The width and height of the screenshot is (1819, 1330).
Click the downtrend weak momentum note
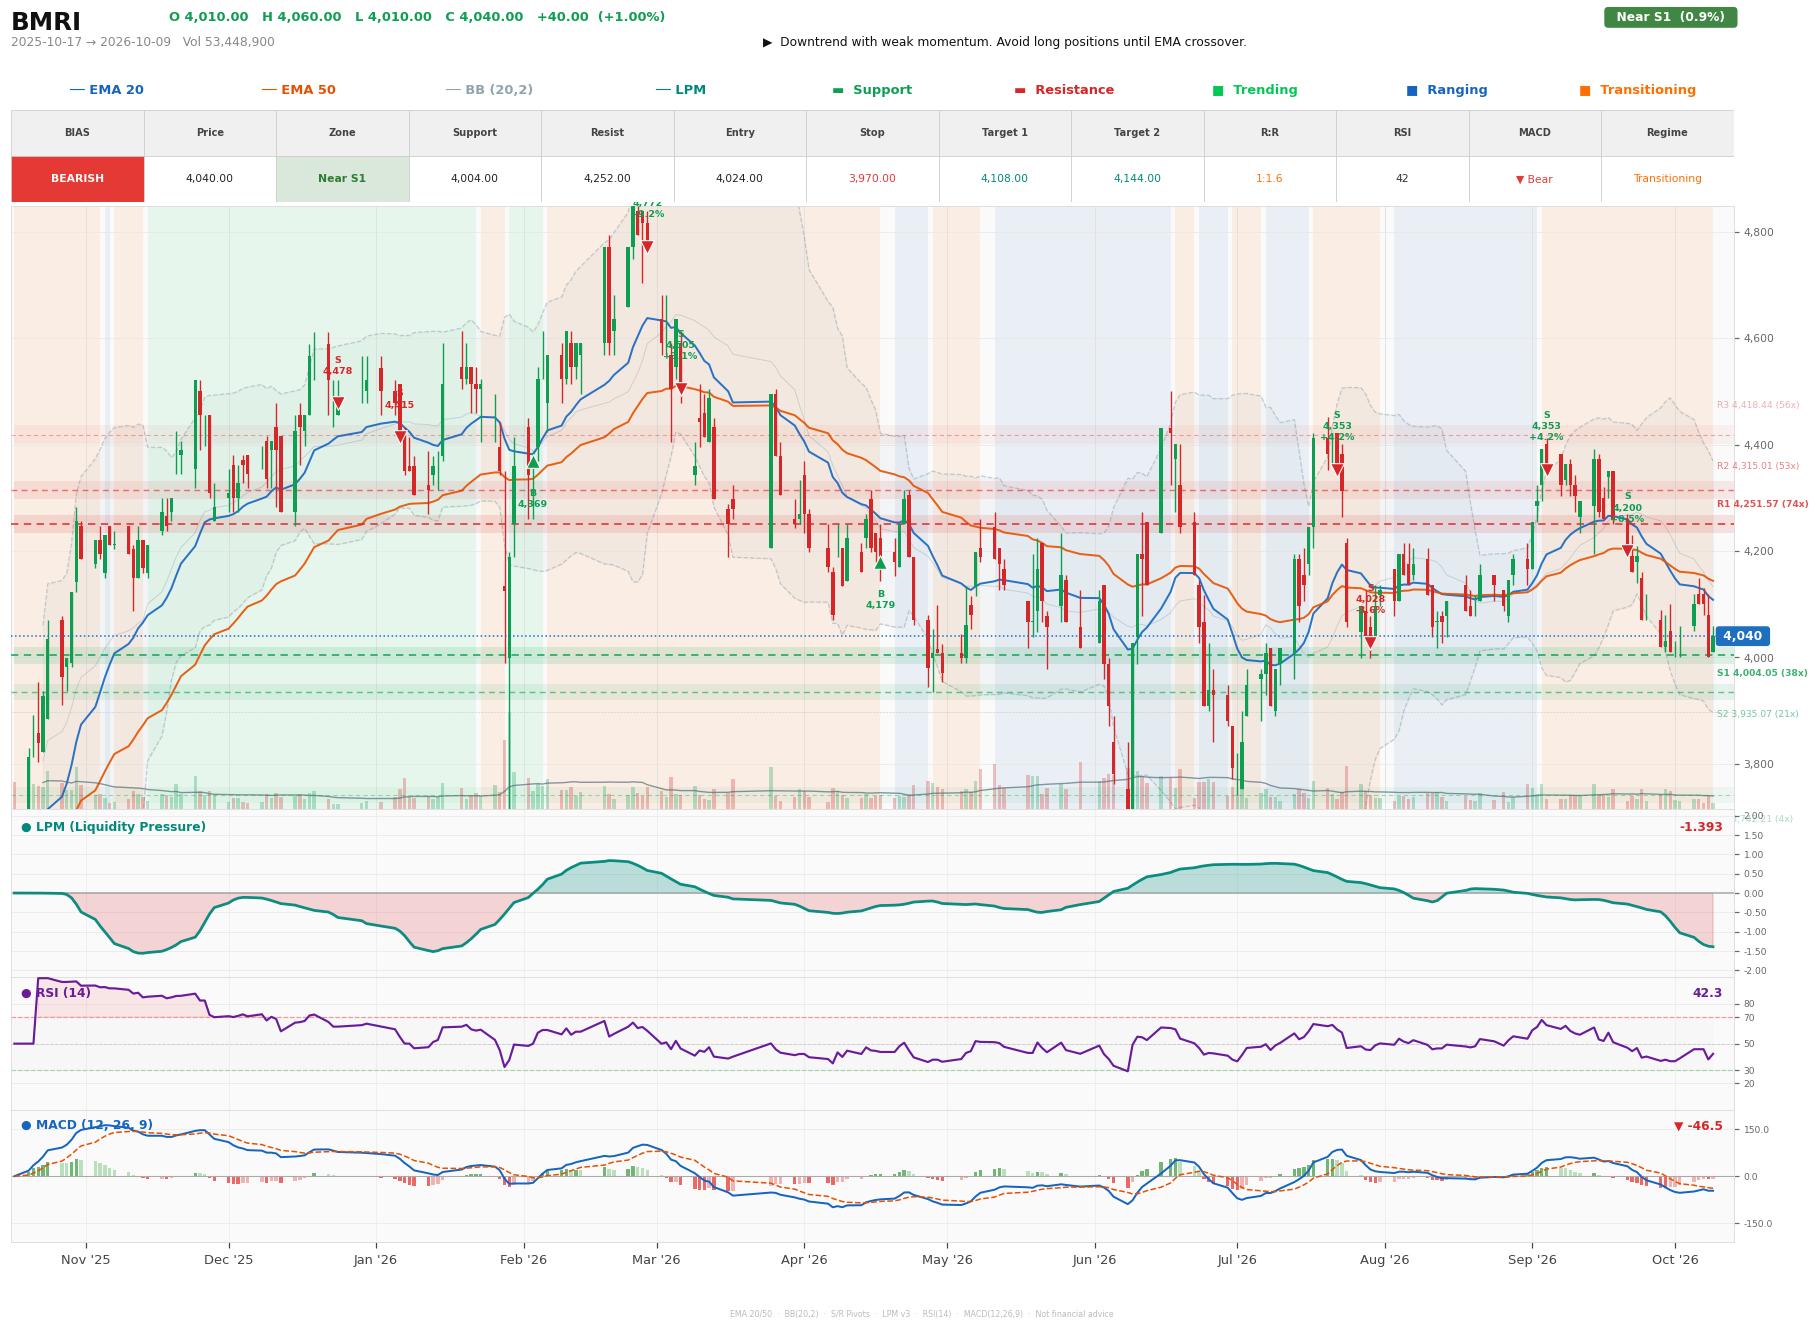[1004, 42]
